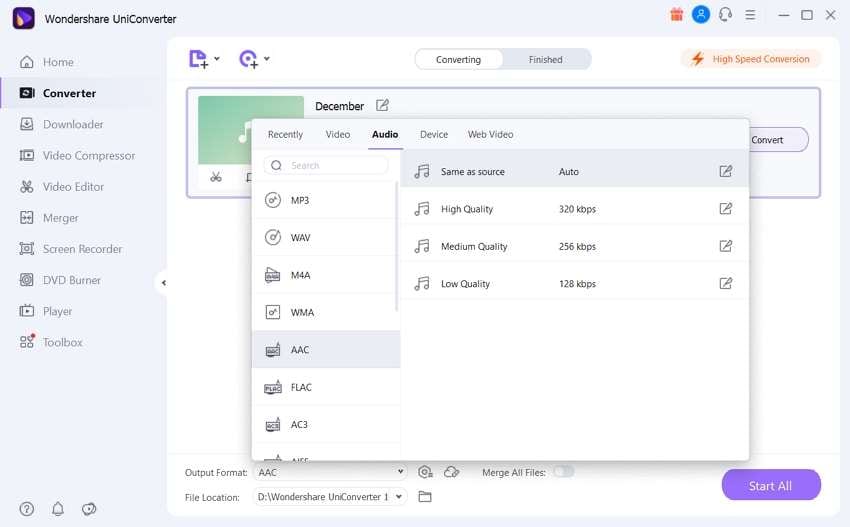Click the format Search field
Screen dimensions: 850x527
click(x=326, y=165)
